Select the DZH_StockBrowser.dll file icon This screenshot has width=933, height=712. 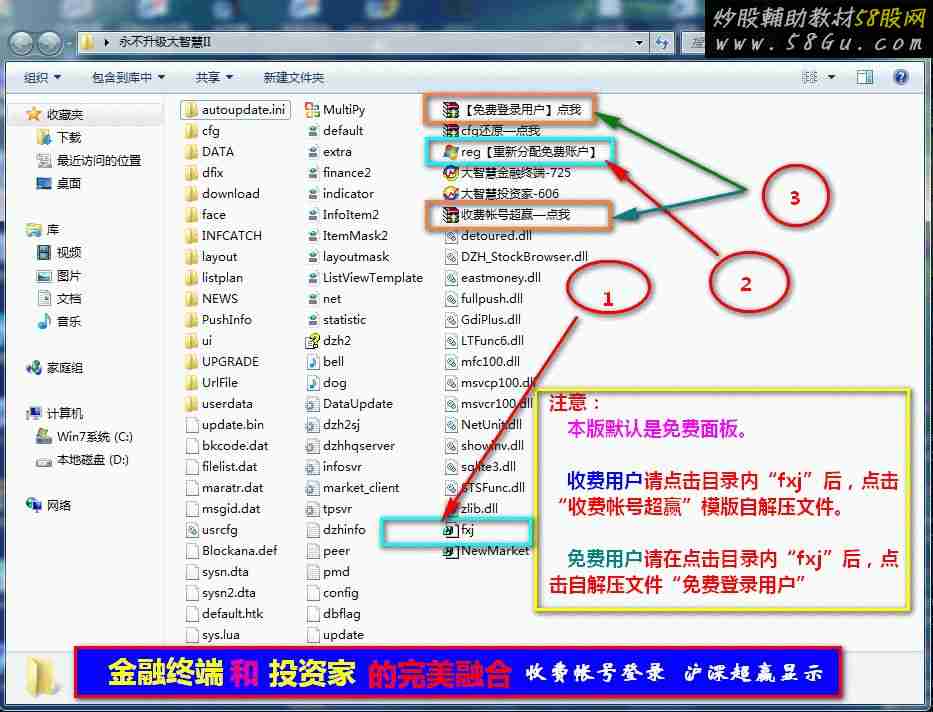tap(450, 257)
